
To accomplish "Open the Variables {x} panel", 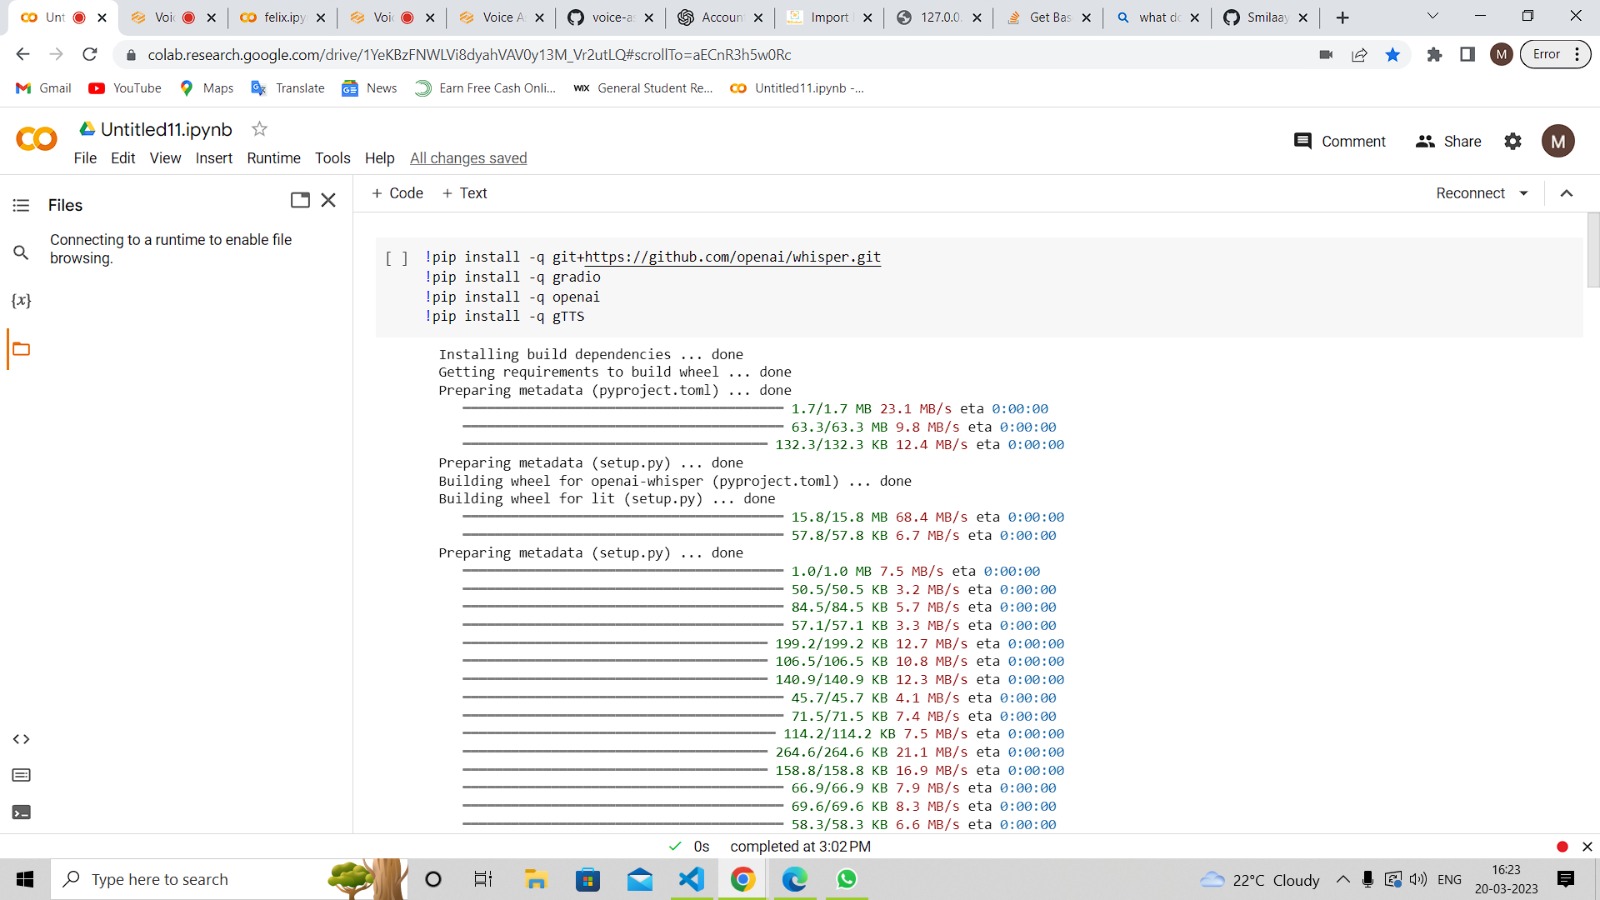I will [21, 300].
